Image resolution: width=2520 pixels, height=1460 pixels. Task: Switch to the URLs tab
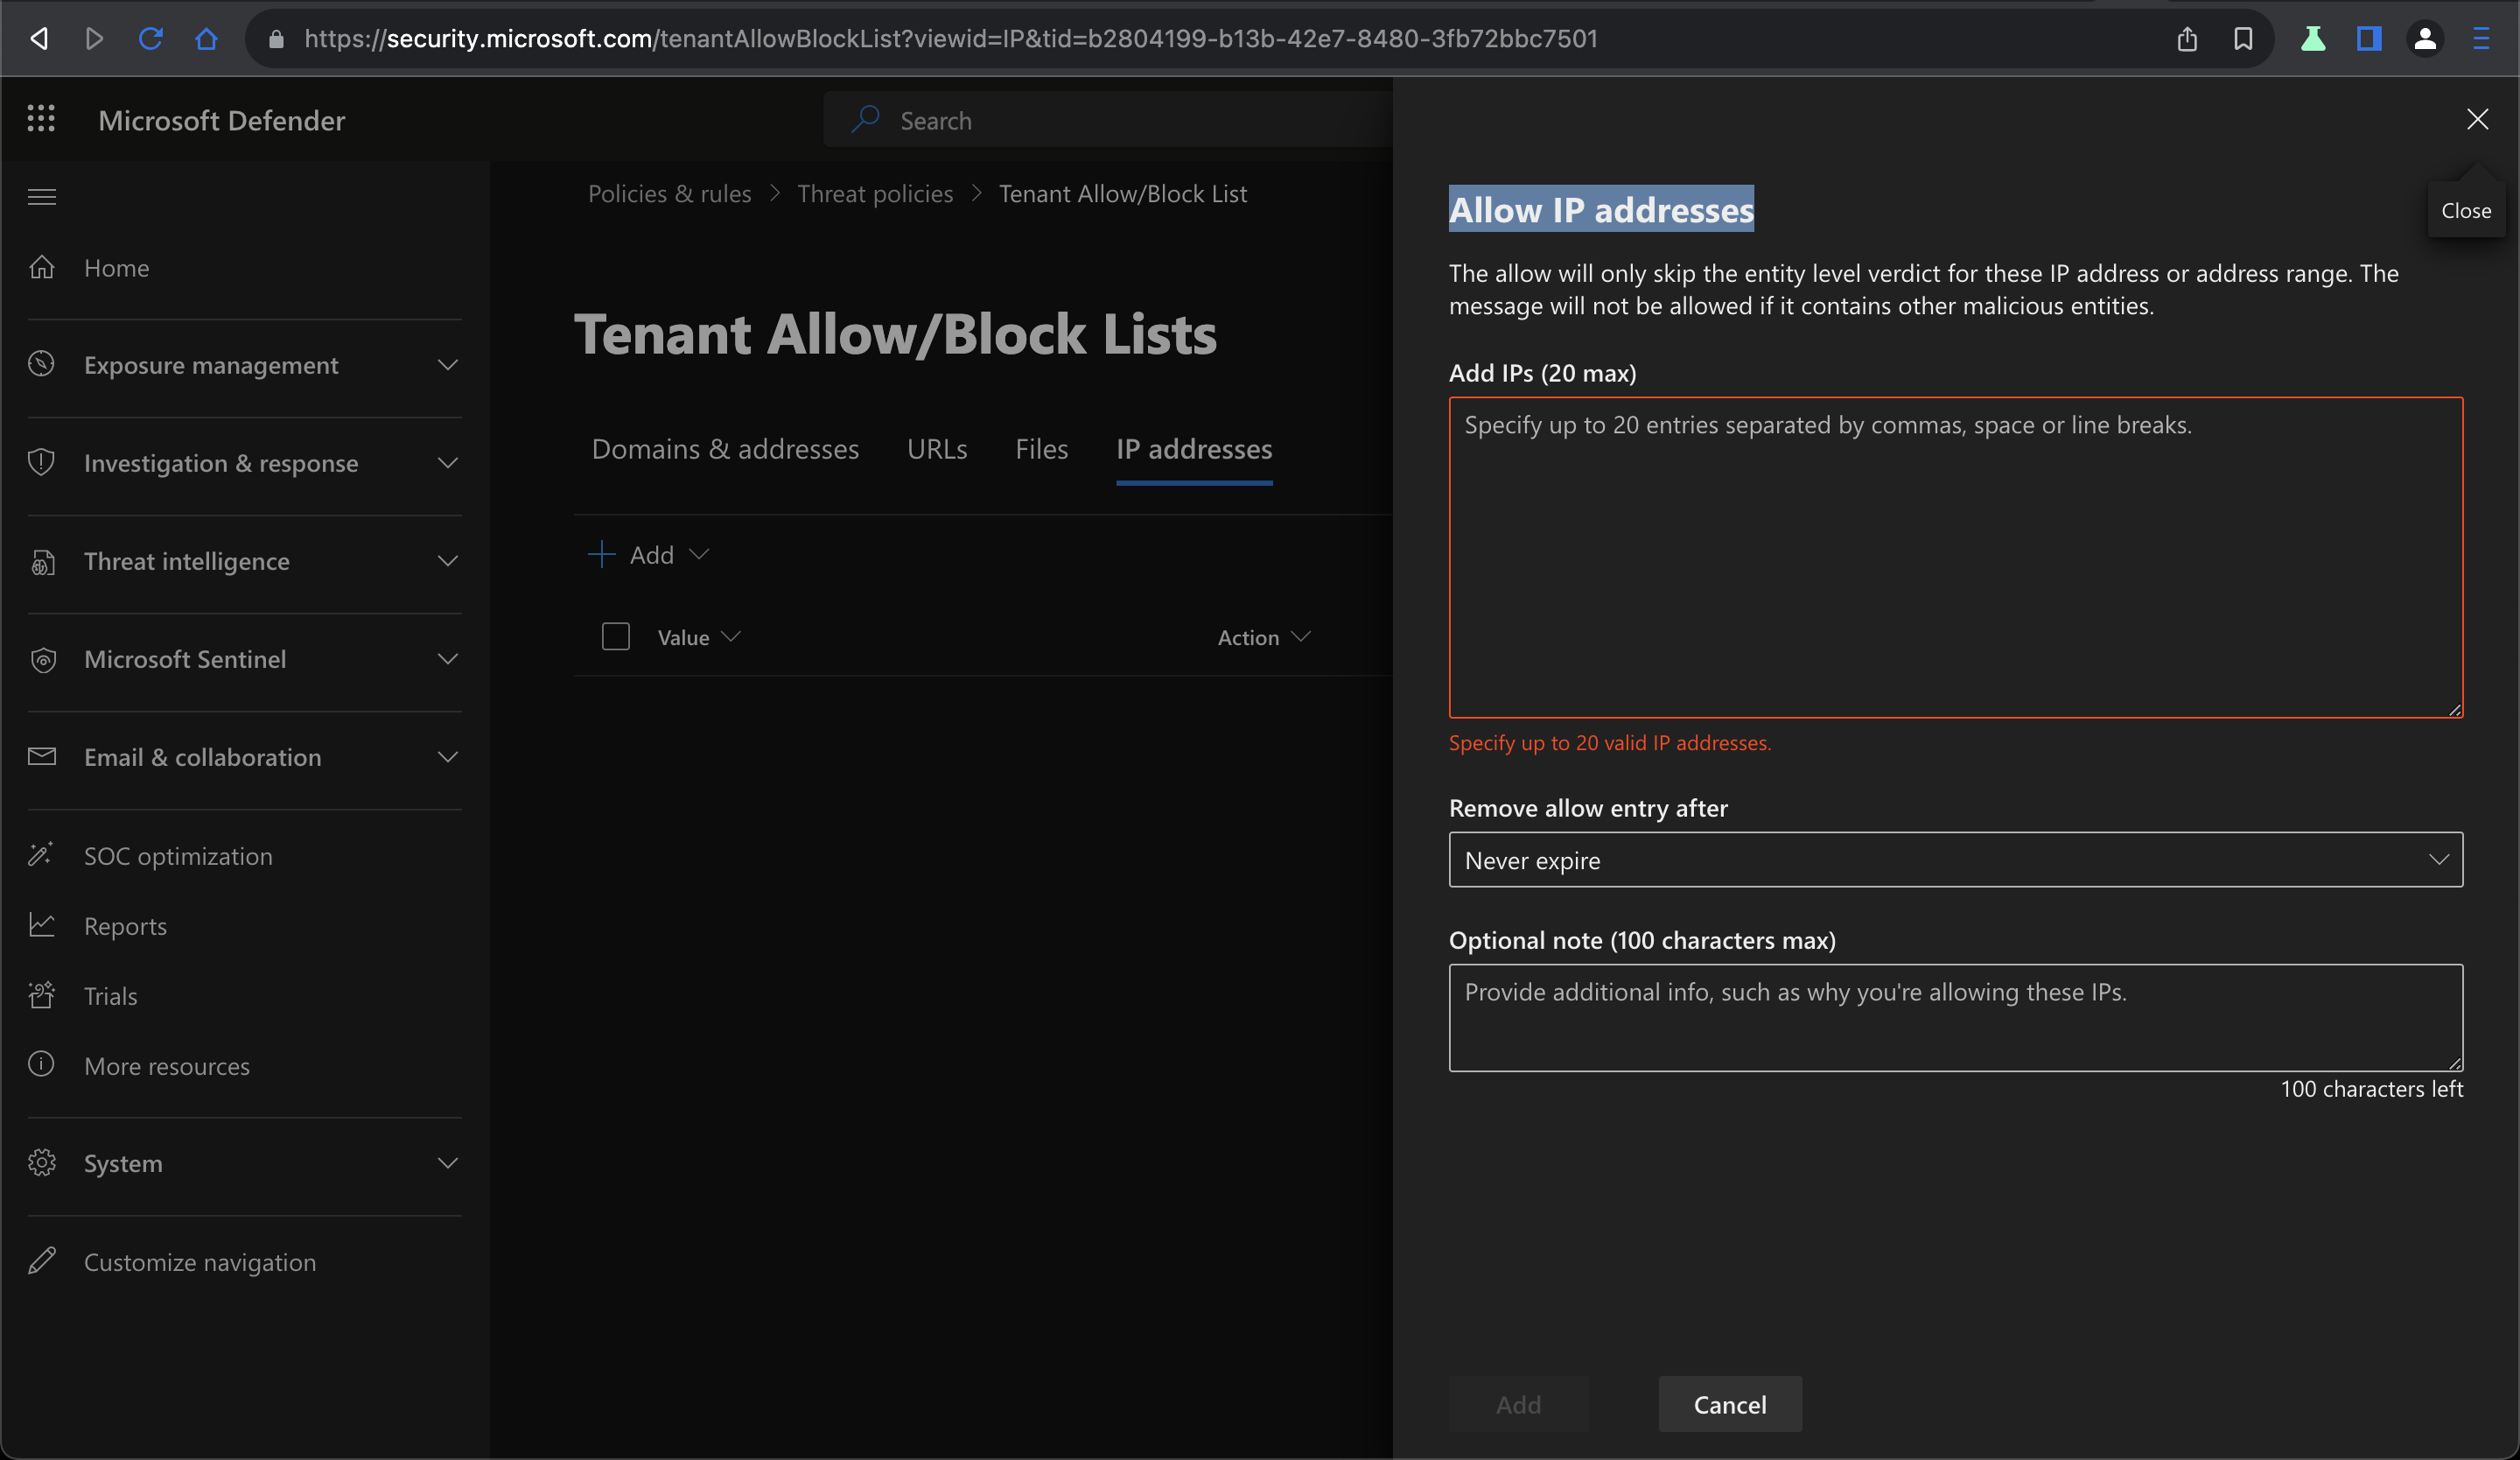click(937, 448)
